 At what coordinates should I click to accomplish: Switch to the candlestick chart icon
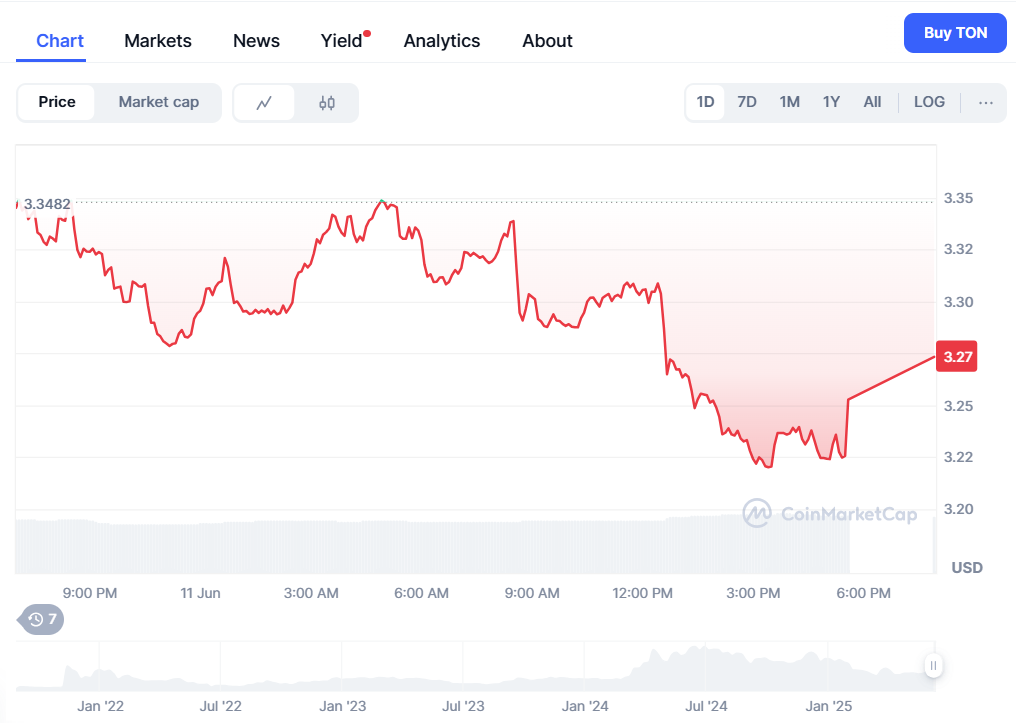coord(327,102)
